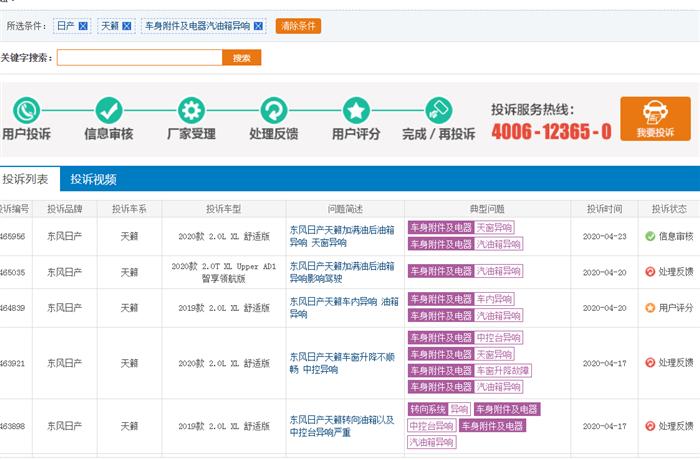Click the 我要投诉 orange button

pyautogui.click(x=655, y=119)
